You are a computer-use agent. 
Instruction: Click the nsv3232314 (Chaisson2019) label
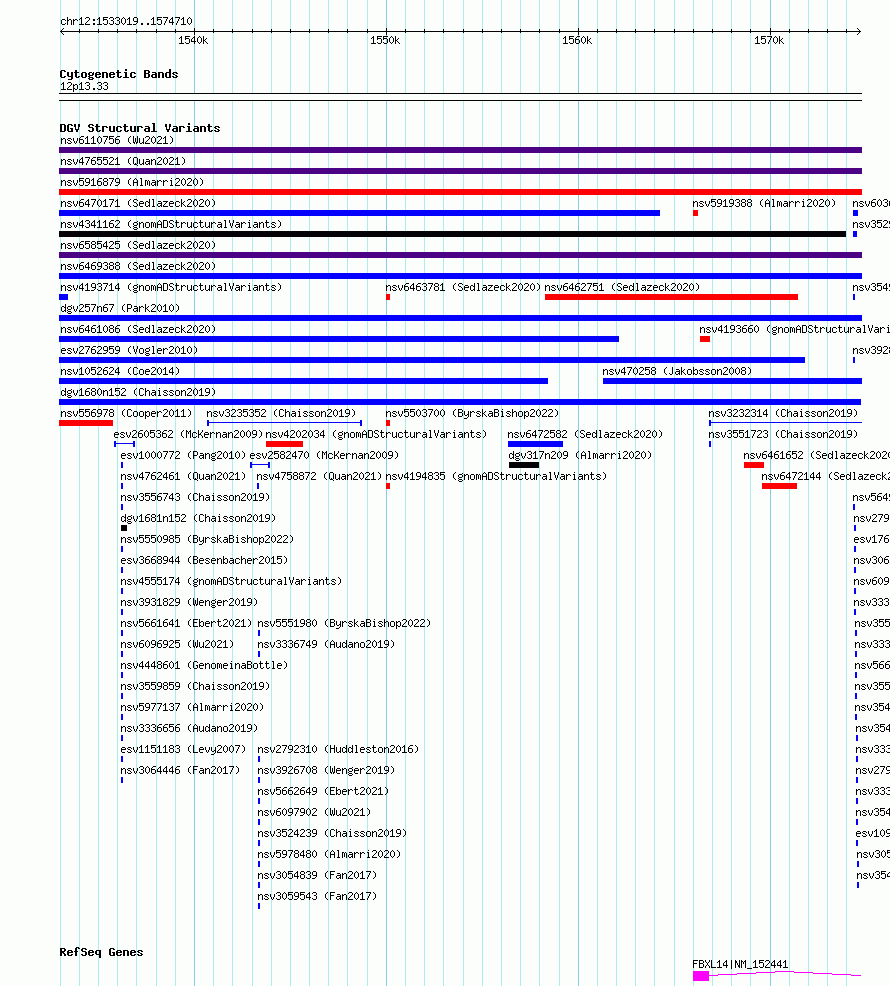pos(783,413)
